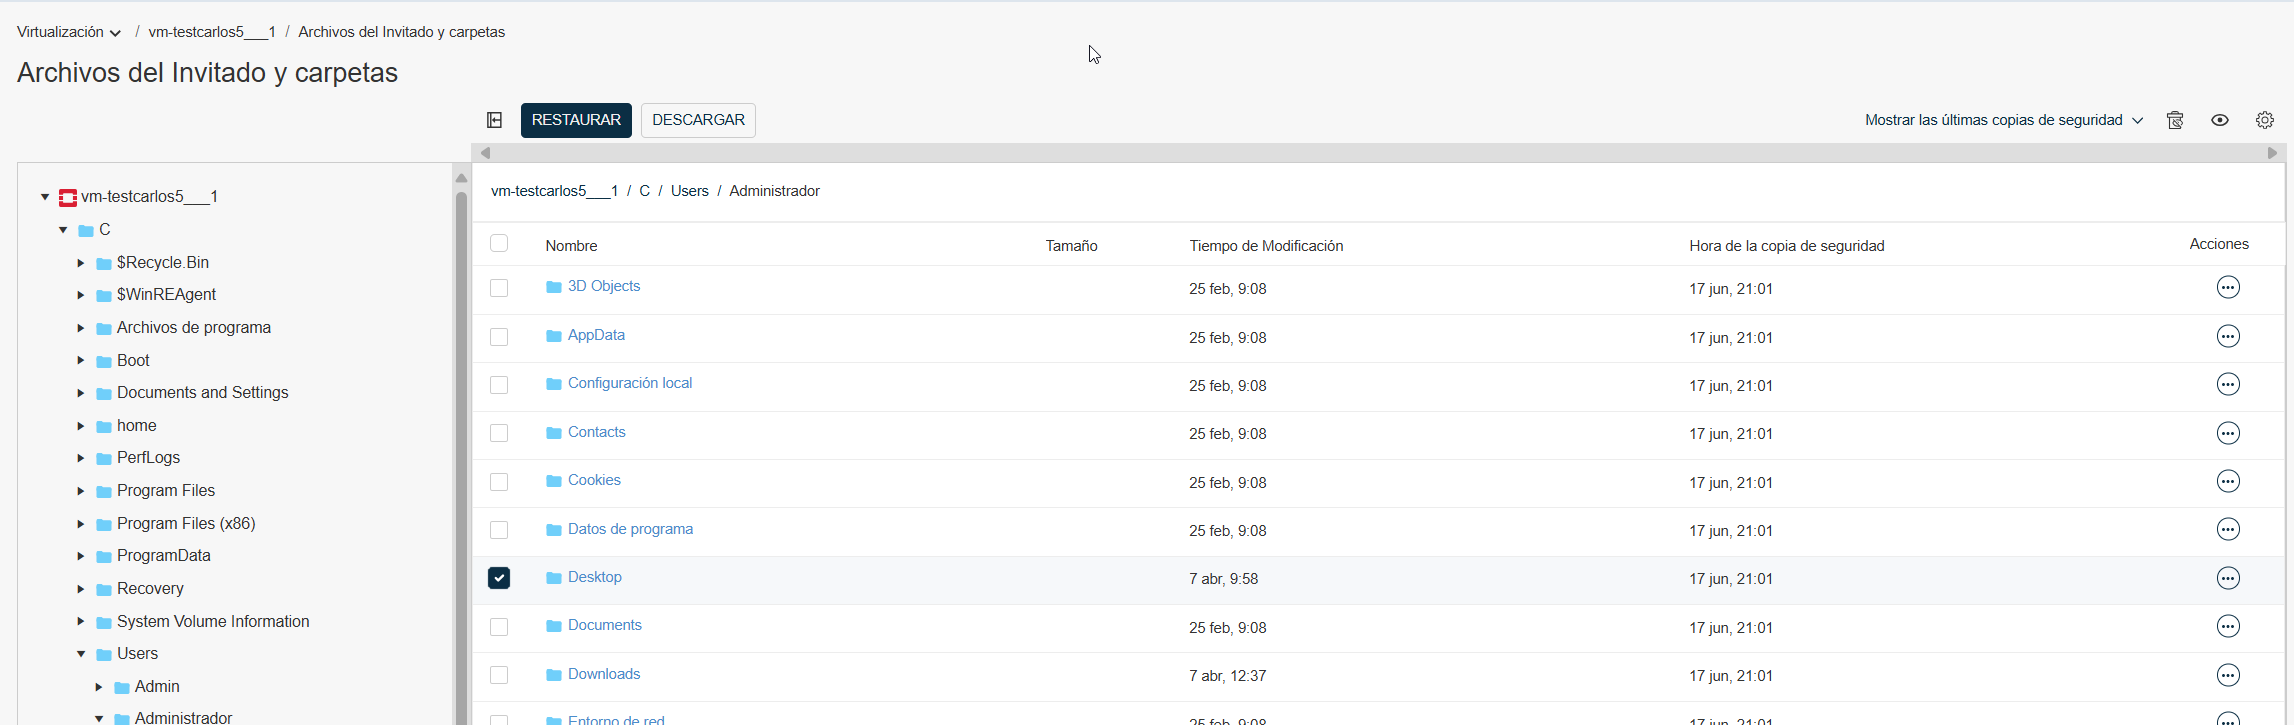Expand the Program Files tree node

[x=81, y=491]
